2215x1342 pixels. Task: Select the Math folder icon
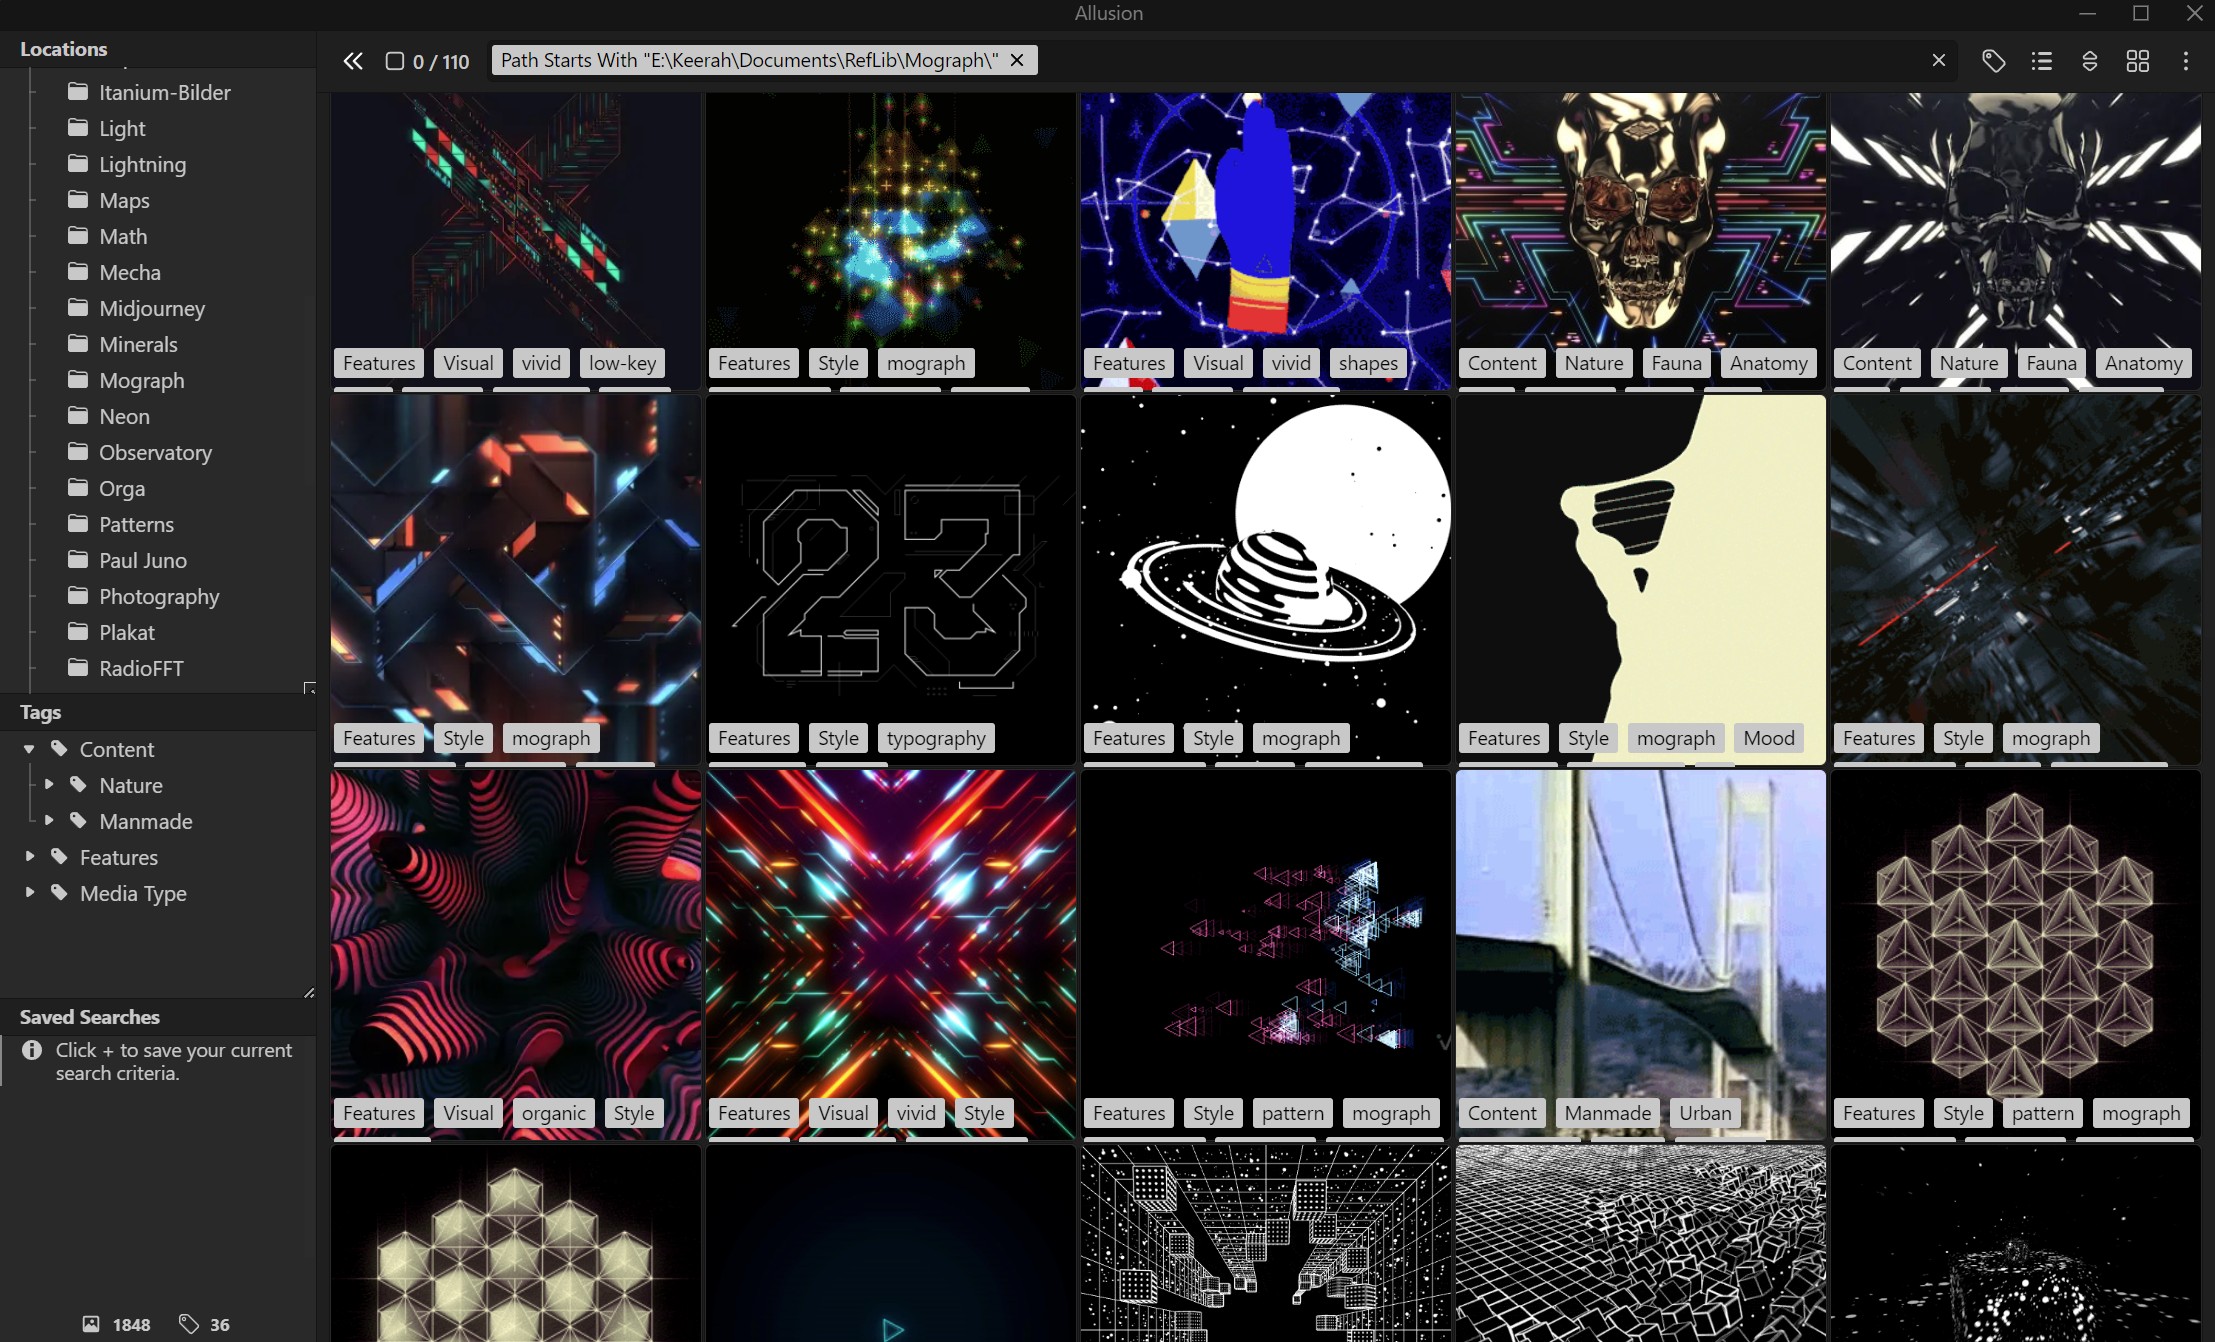pyautogui.click(x=78, y=235)
